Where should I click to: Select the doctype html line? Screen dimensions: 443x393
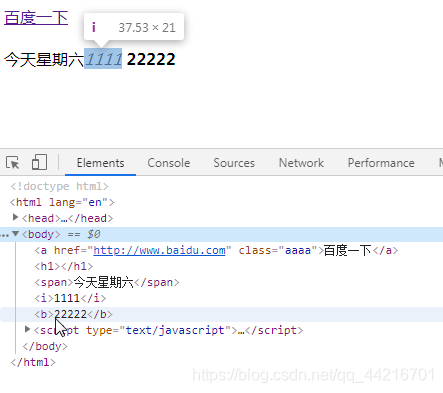pos(59,186)
